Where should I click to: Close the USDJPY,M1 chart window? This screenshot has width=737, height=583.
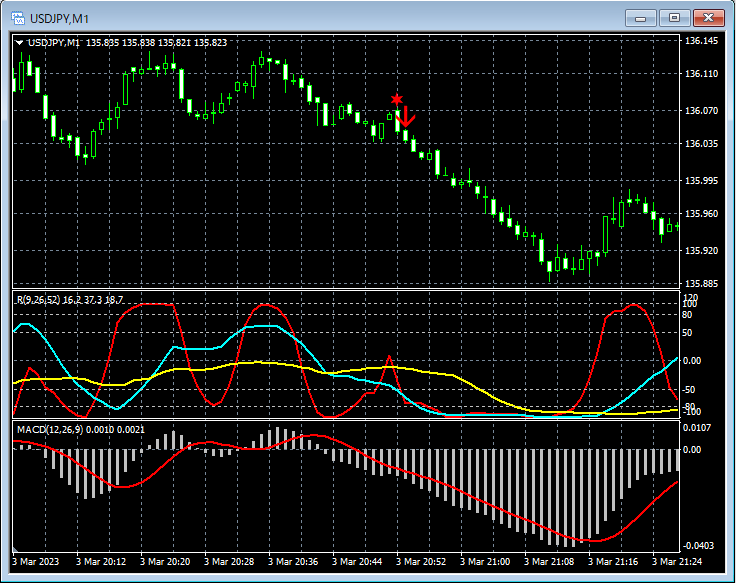click(x=709, y=17)
